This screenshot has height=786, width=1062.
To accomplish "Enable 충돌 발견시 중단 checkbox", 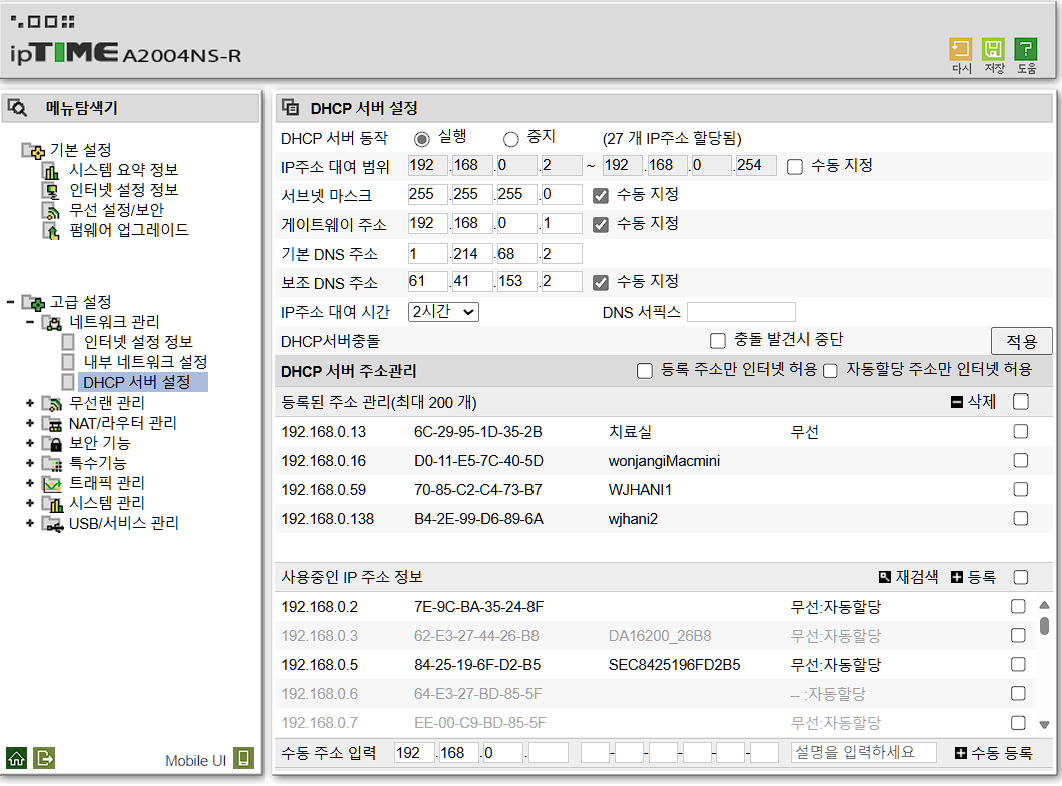I will pos(717,340).
